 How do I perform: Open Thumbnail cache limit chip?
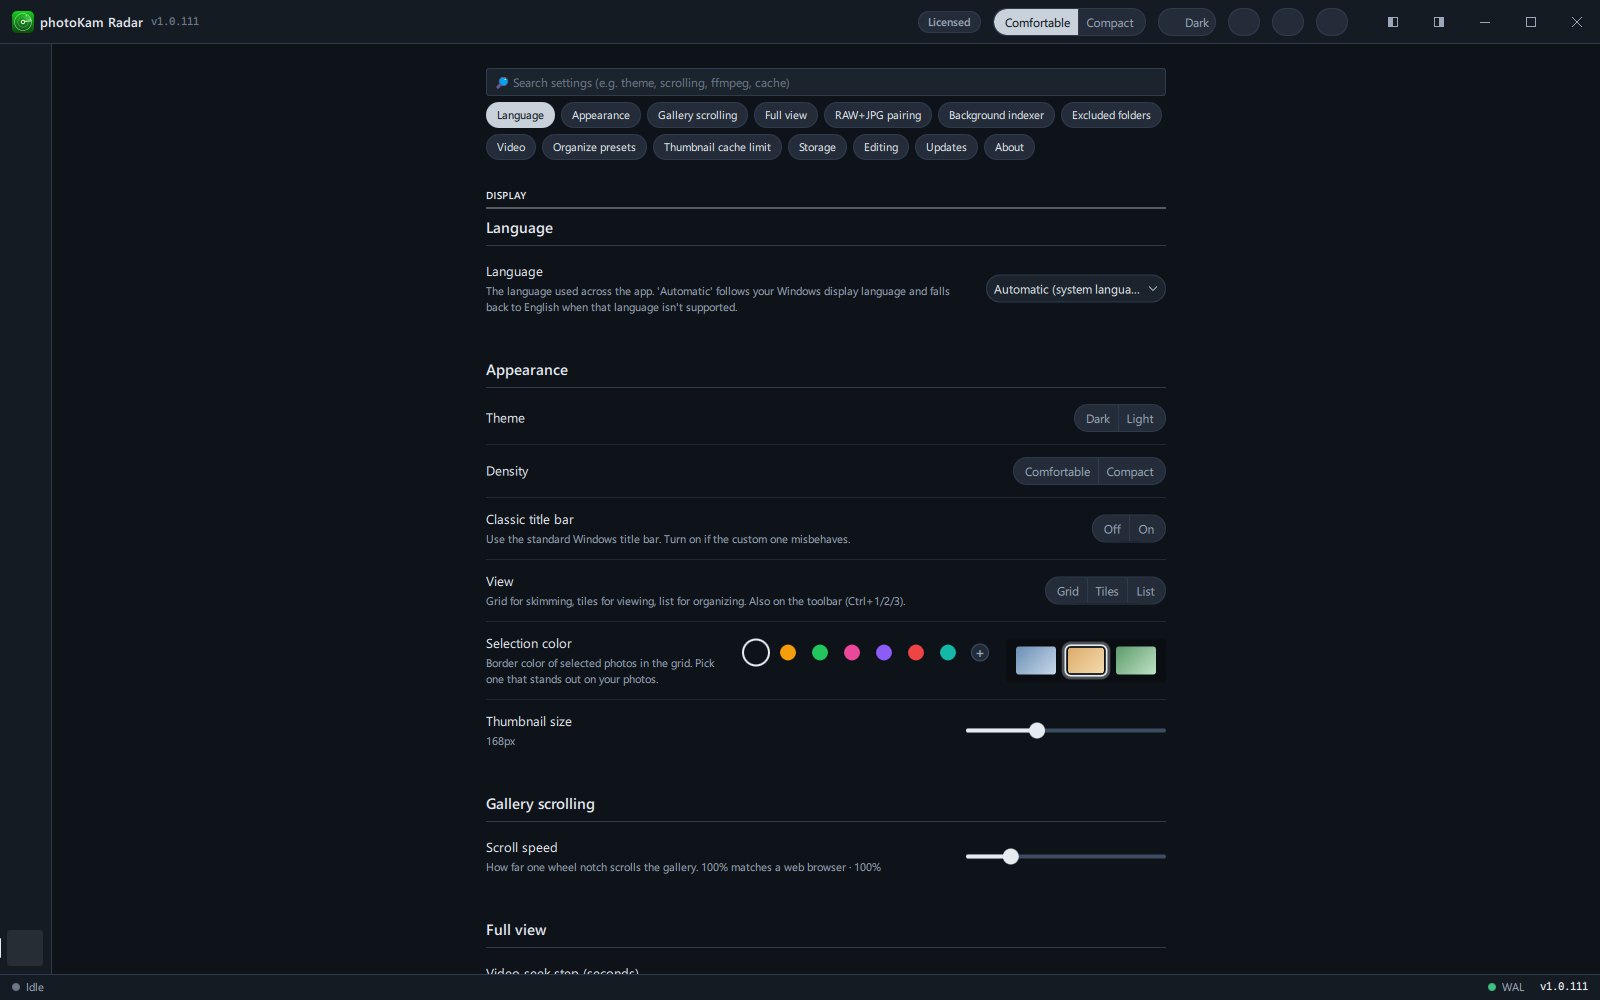717,147
